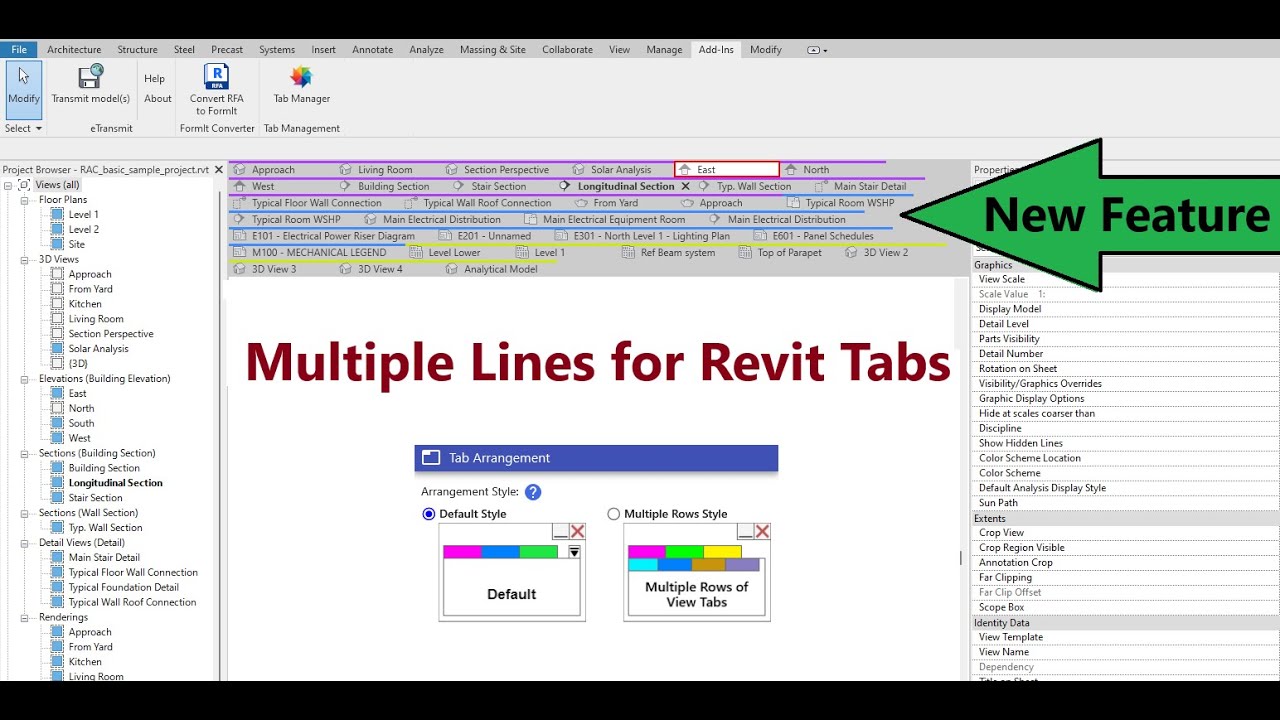The width and height of the screenshot is (1280, 720).
Task: Select North under Elevations in browser
Action: click(x=81, y=408)
